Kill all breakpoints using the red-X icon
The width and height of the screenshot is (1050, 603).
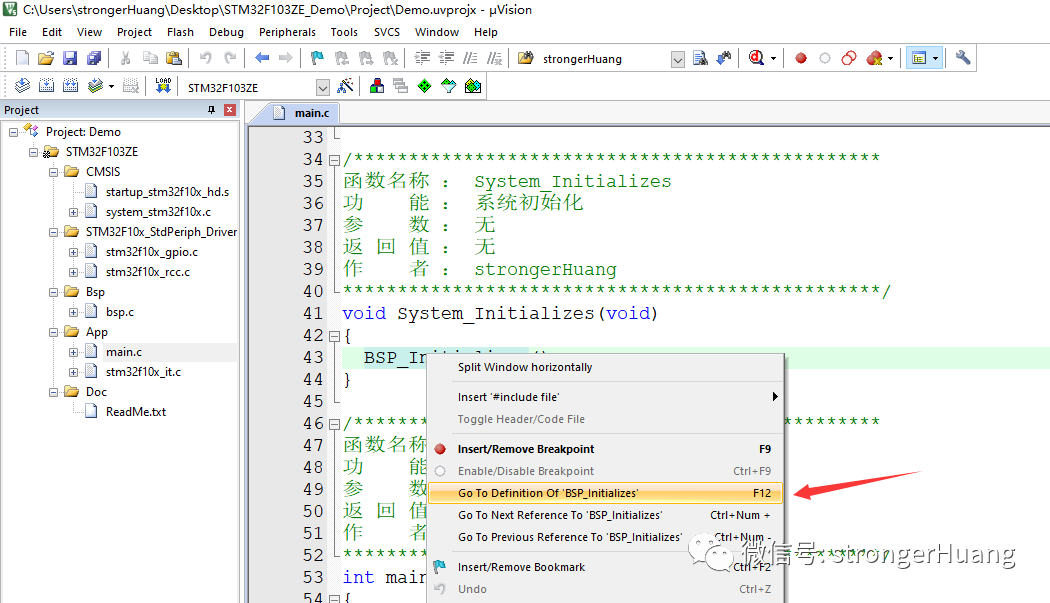874,58
